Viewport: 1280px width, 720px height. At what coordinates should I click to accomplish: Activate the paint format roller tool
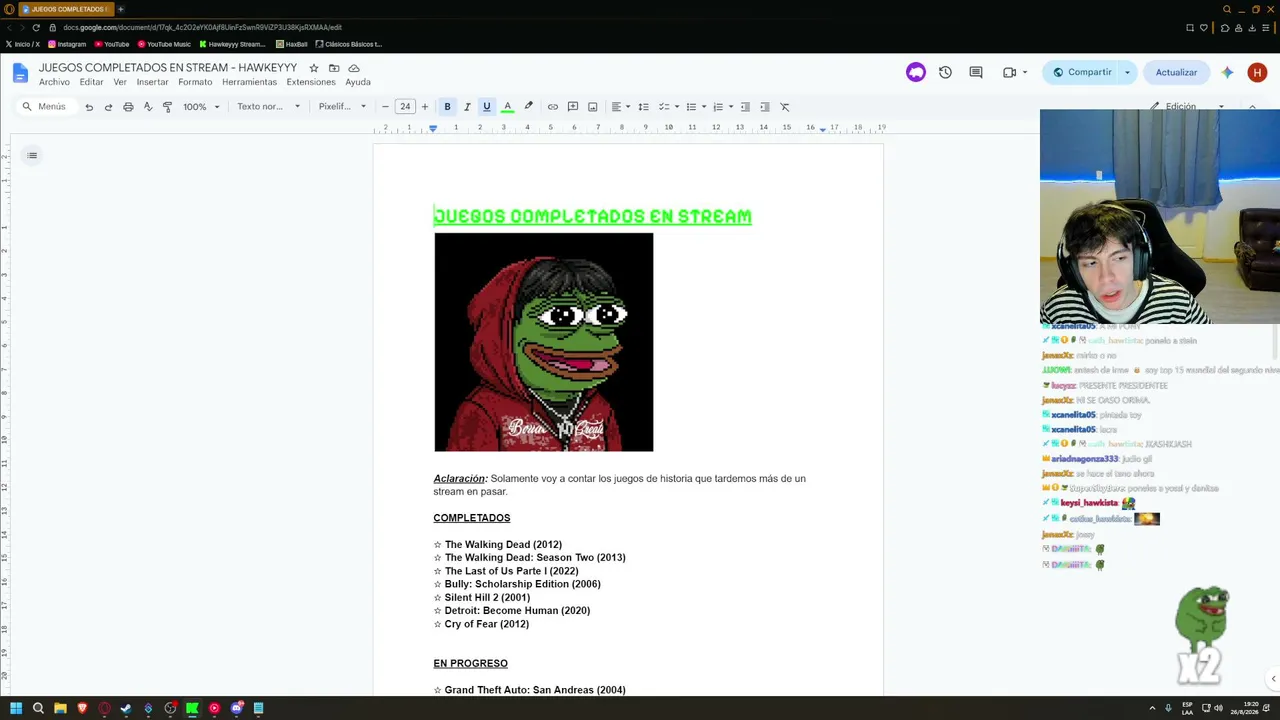(x=167, y=107)
